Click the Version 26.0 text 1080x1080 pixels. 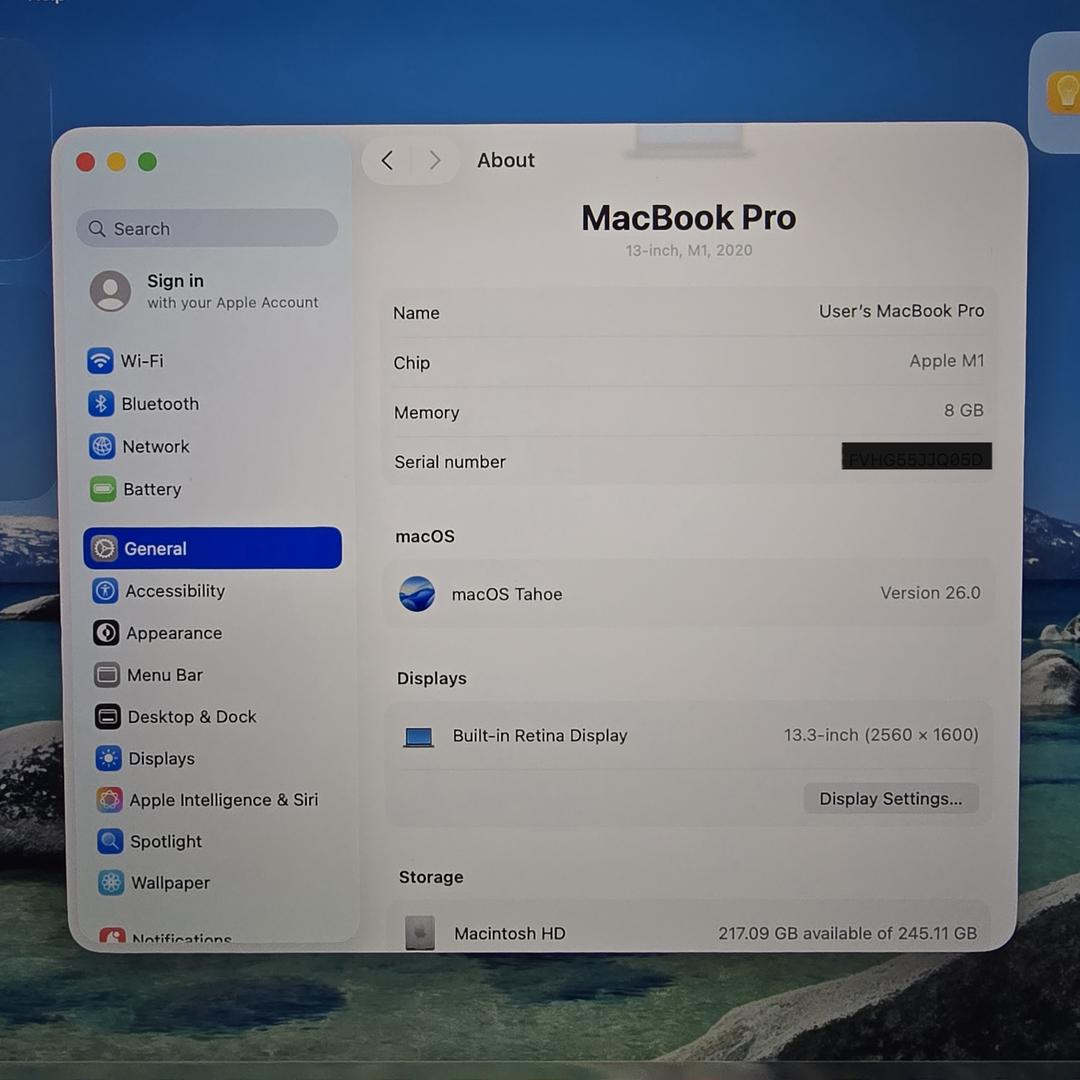click(x=930, y=593)
